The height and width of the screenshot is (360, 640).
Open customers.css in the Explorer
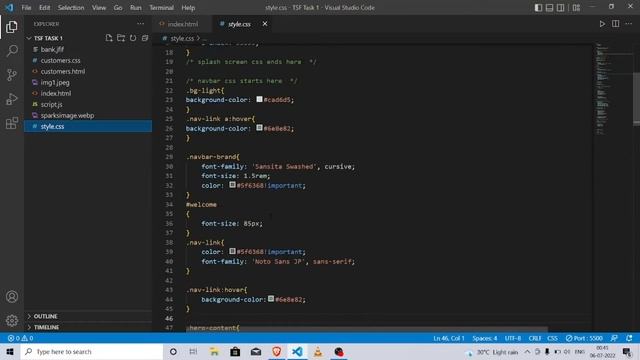click(60, 60)
